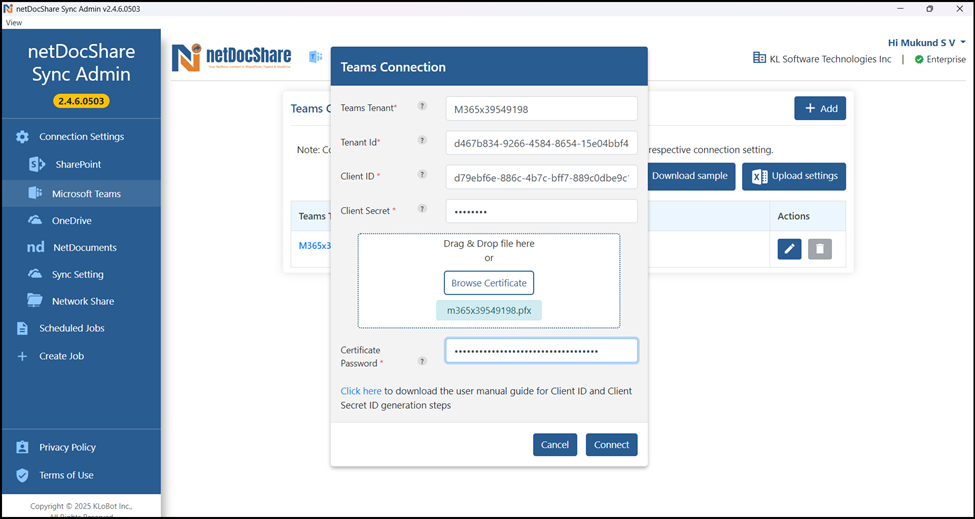Click the SharePoint icon in sidebar
This screenshot has width=975, height=519.
coord(37,165)
